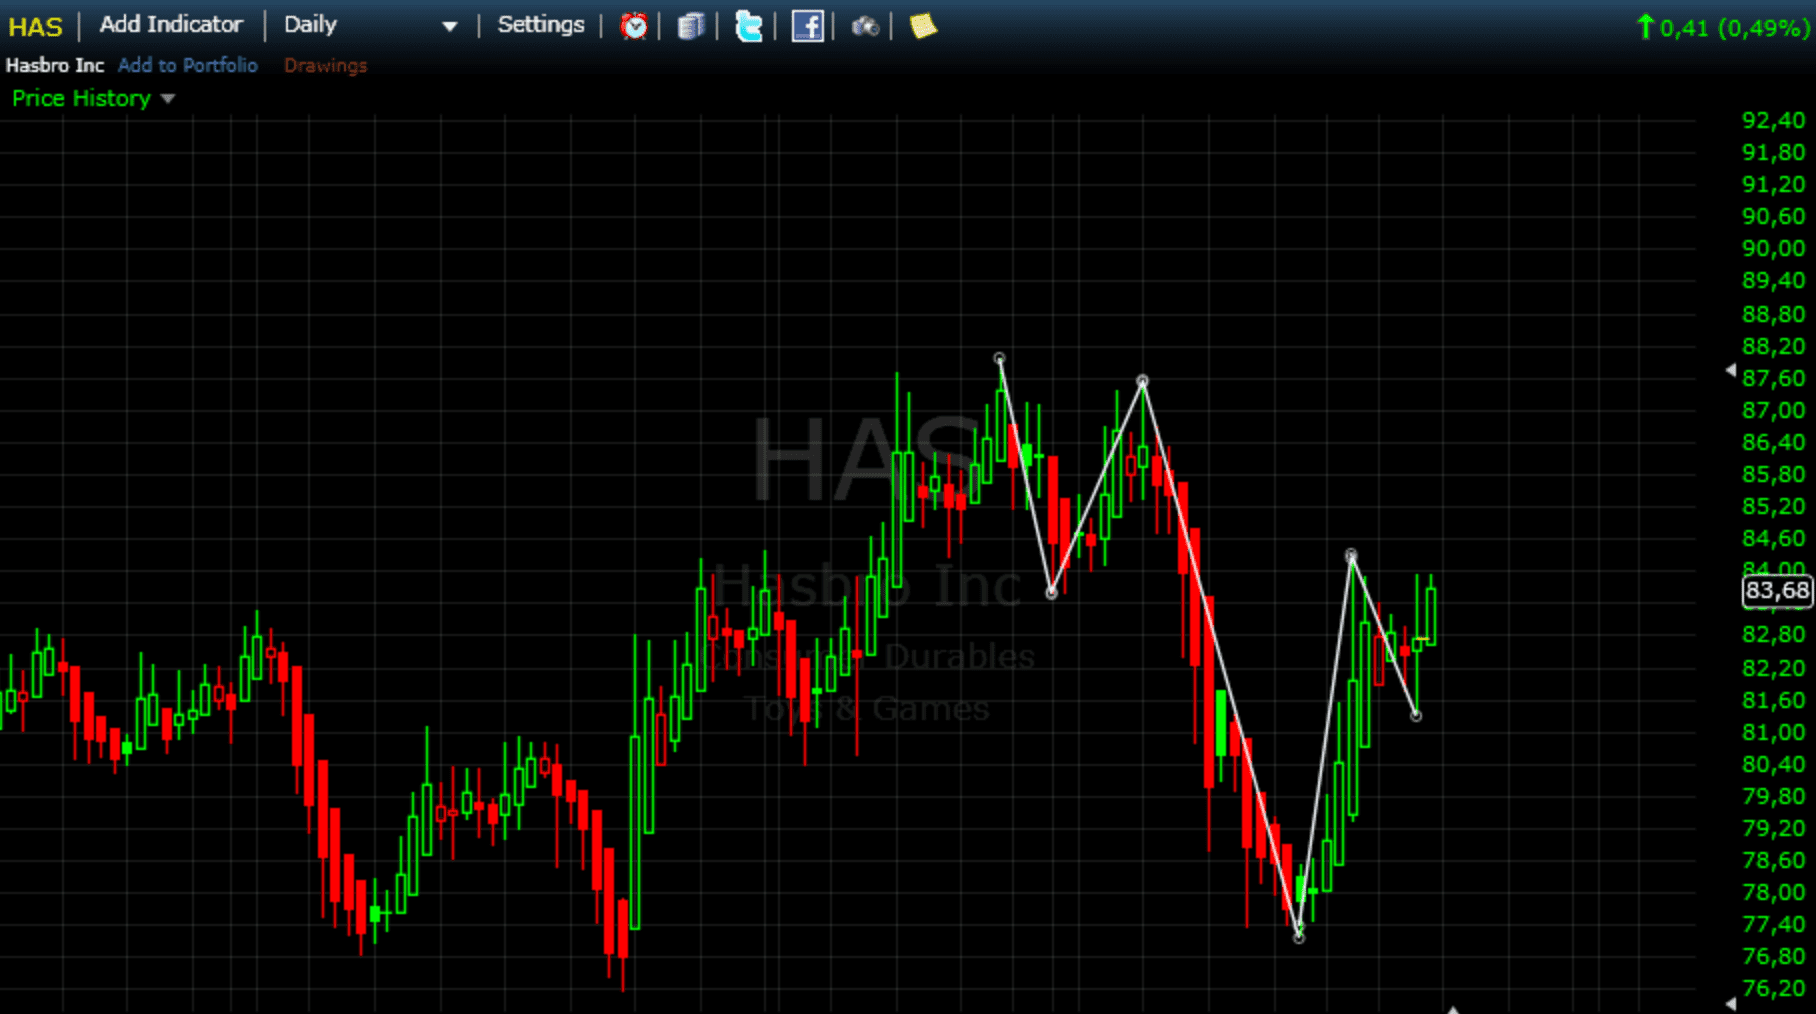Select the 85,20 price axis label

(x=1774, y=506)
